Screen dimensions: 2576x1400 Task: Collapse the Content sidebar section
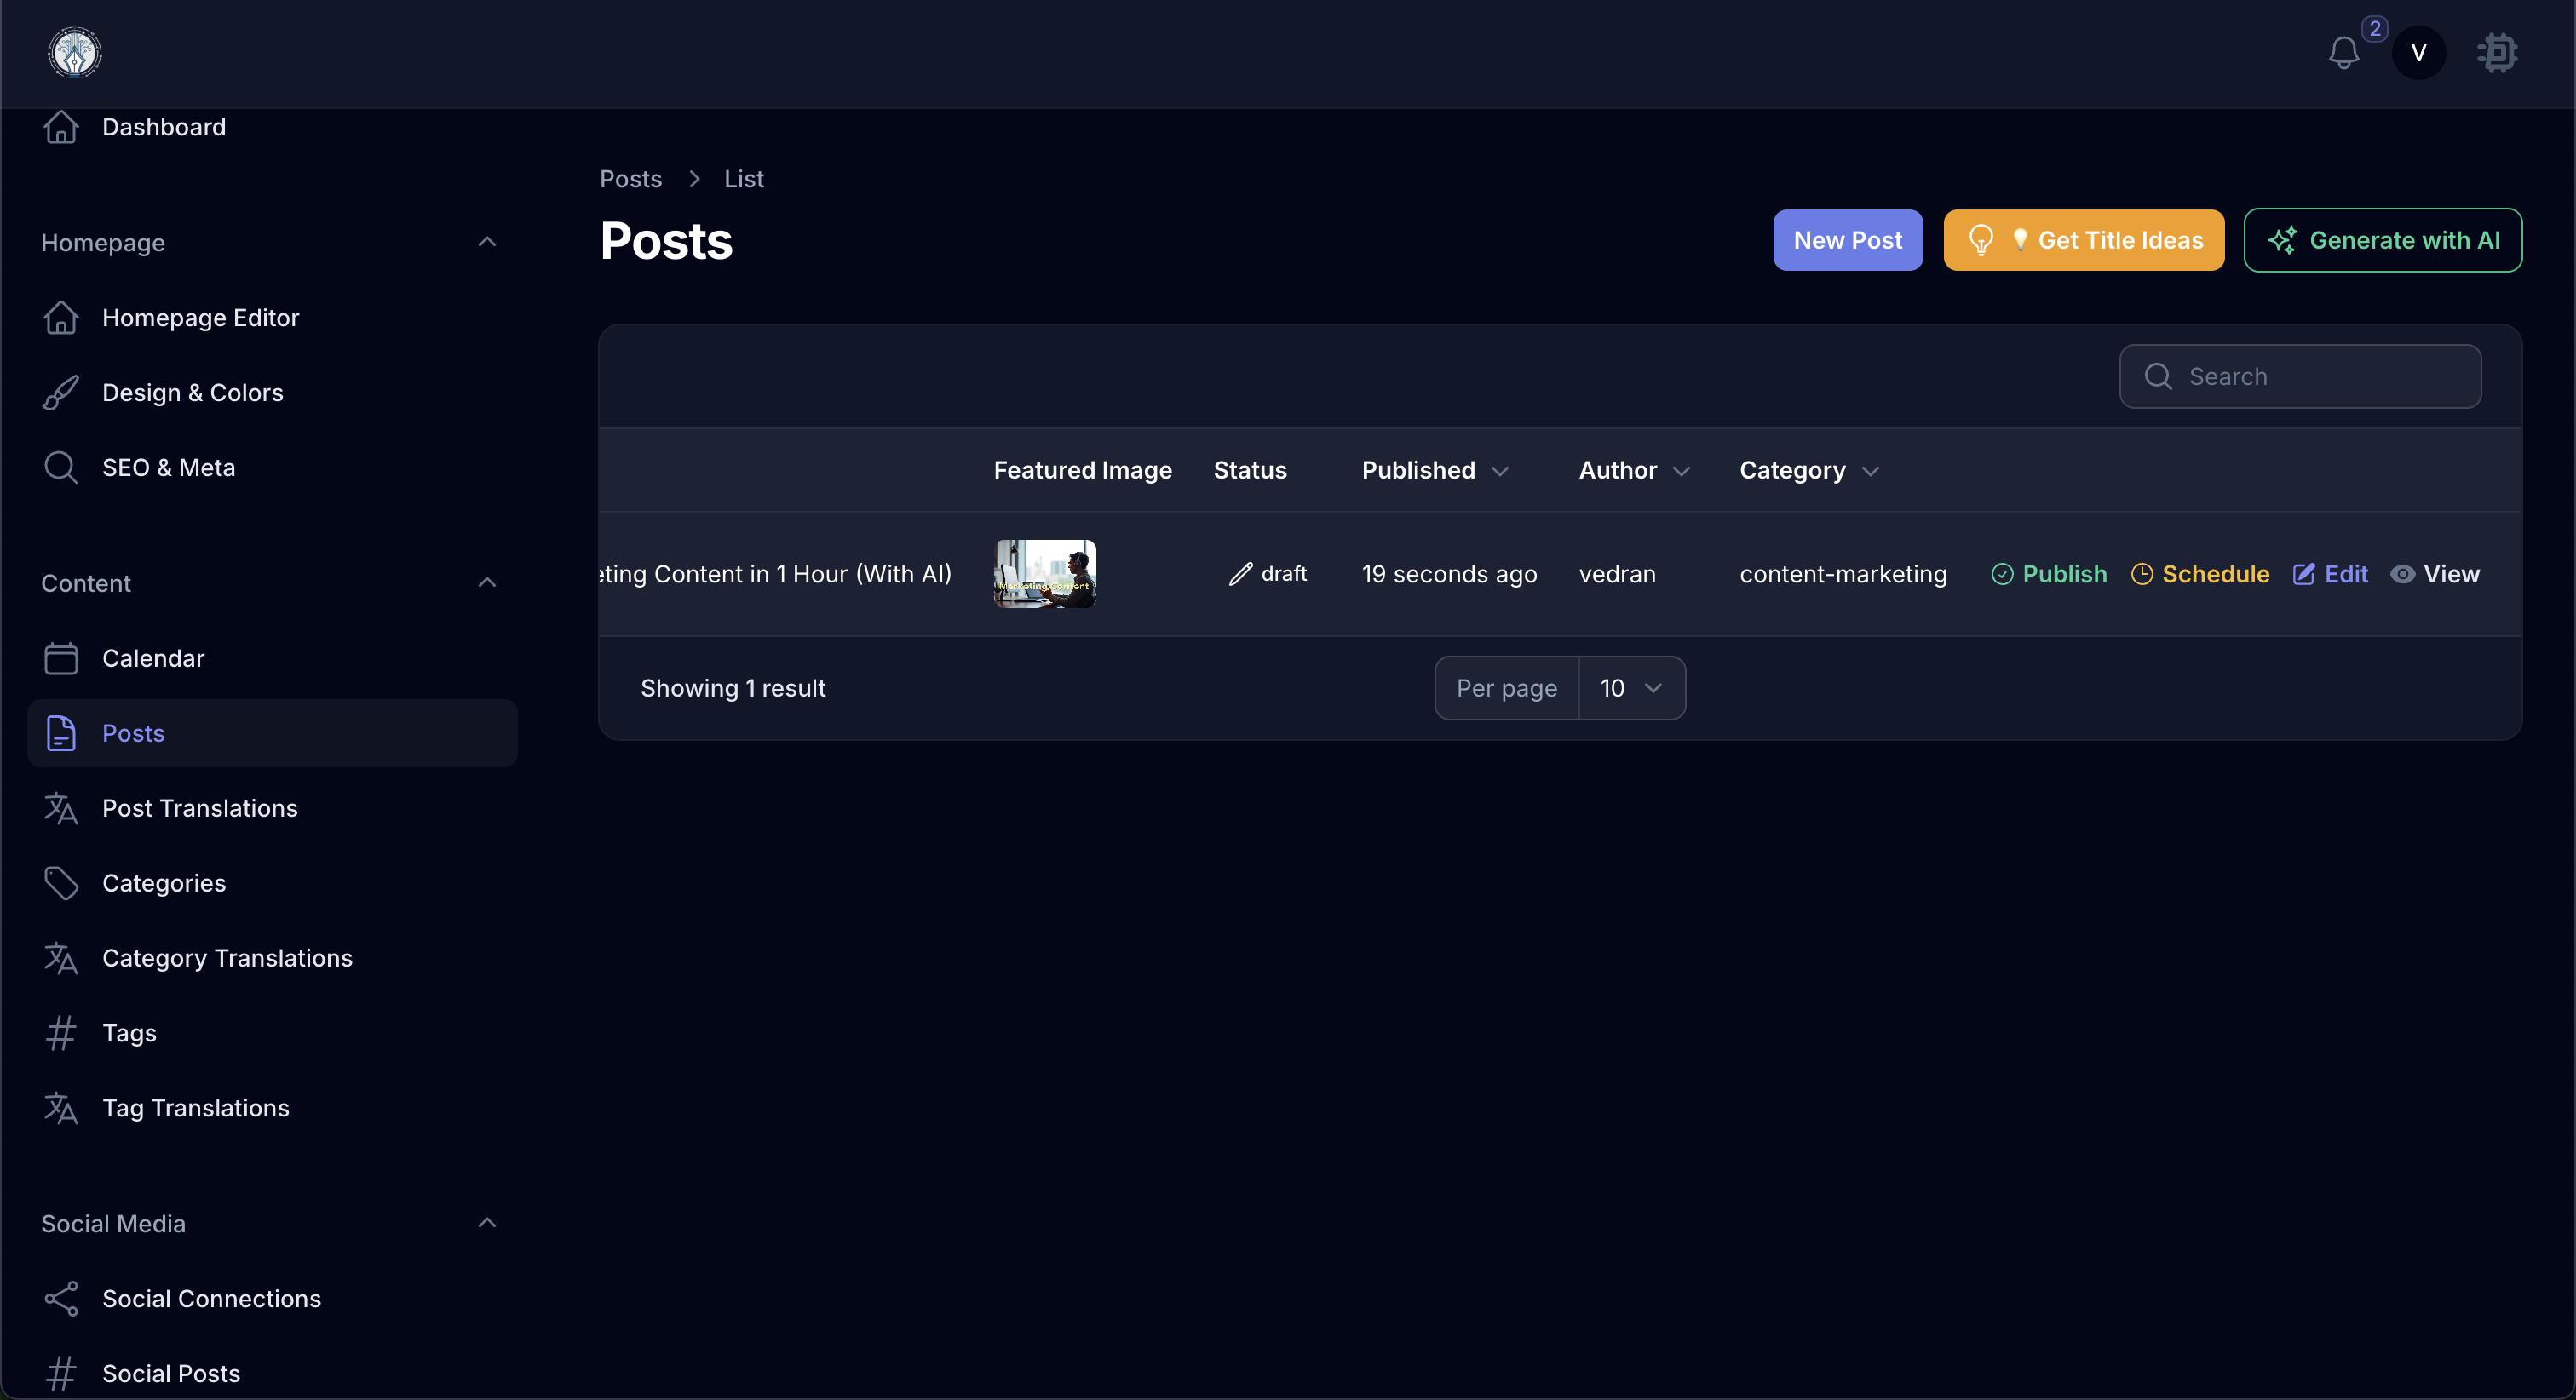[487, 583]
